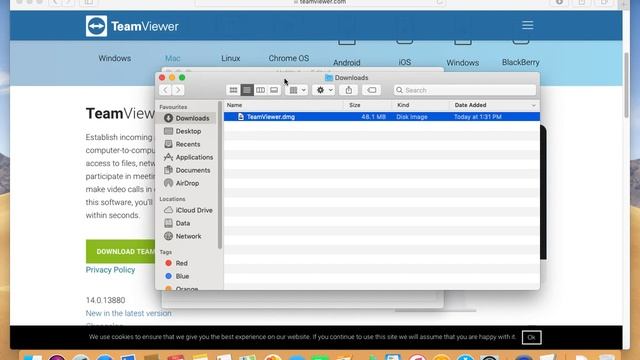Maximize the Finder Downloads window
640x360 pixels.
(x=182, y=78)
